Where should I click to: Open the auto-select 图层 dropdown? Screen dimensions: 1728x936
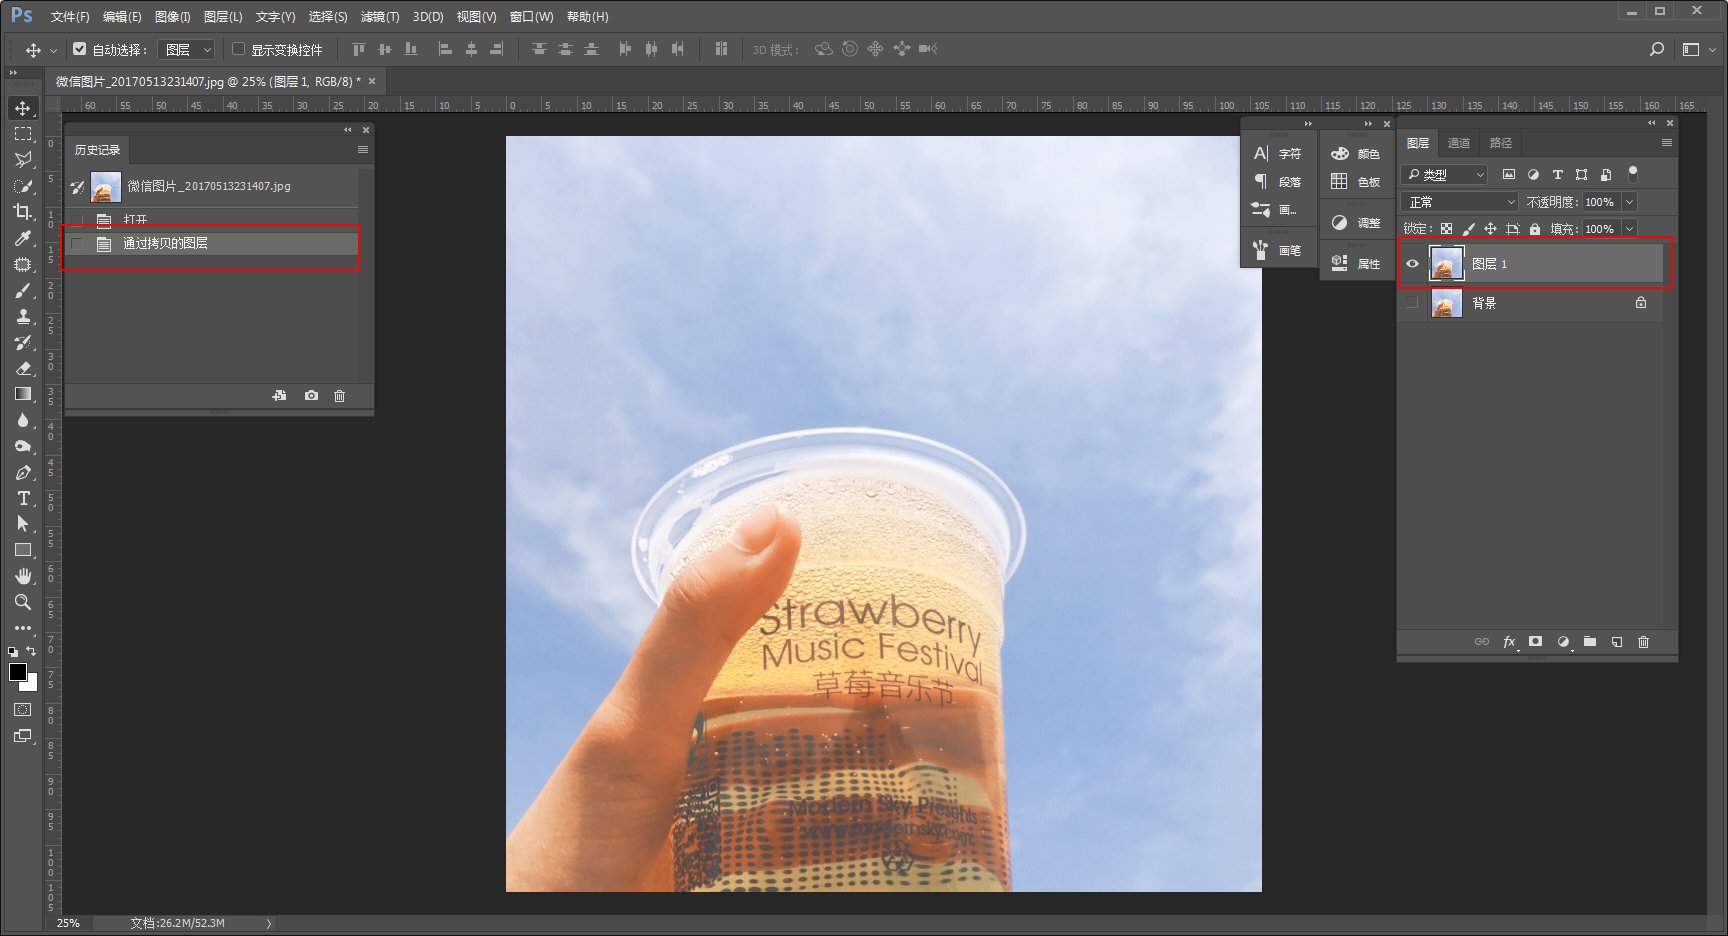pyautogui.click(x=187, y=49)
